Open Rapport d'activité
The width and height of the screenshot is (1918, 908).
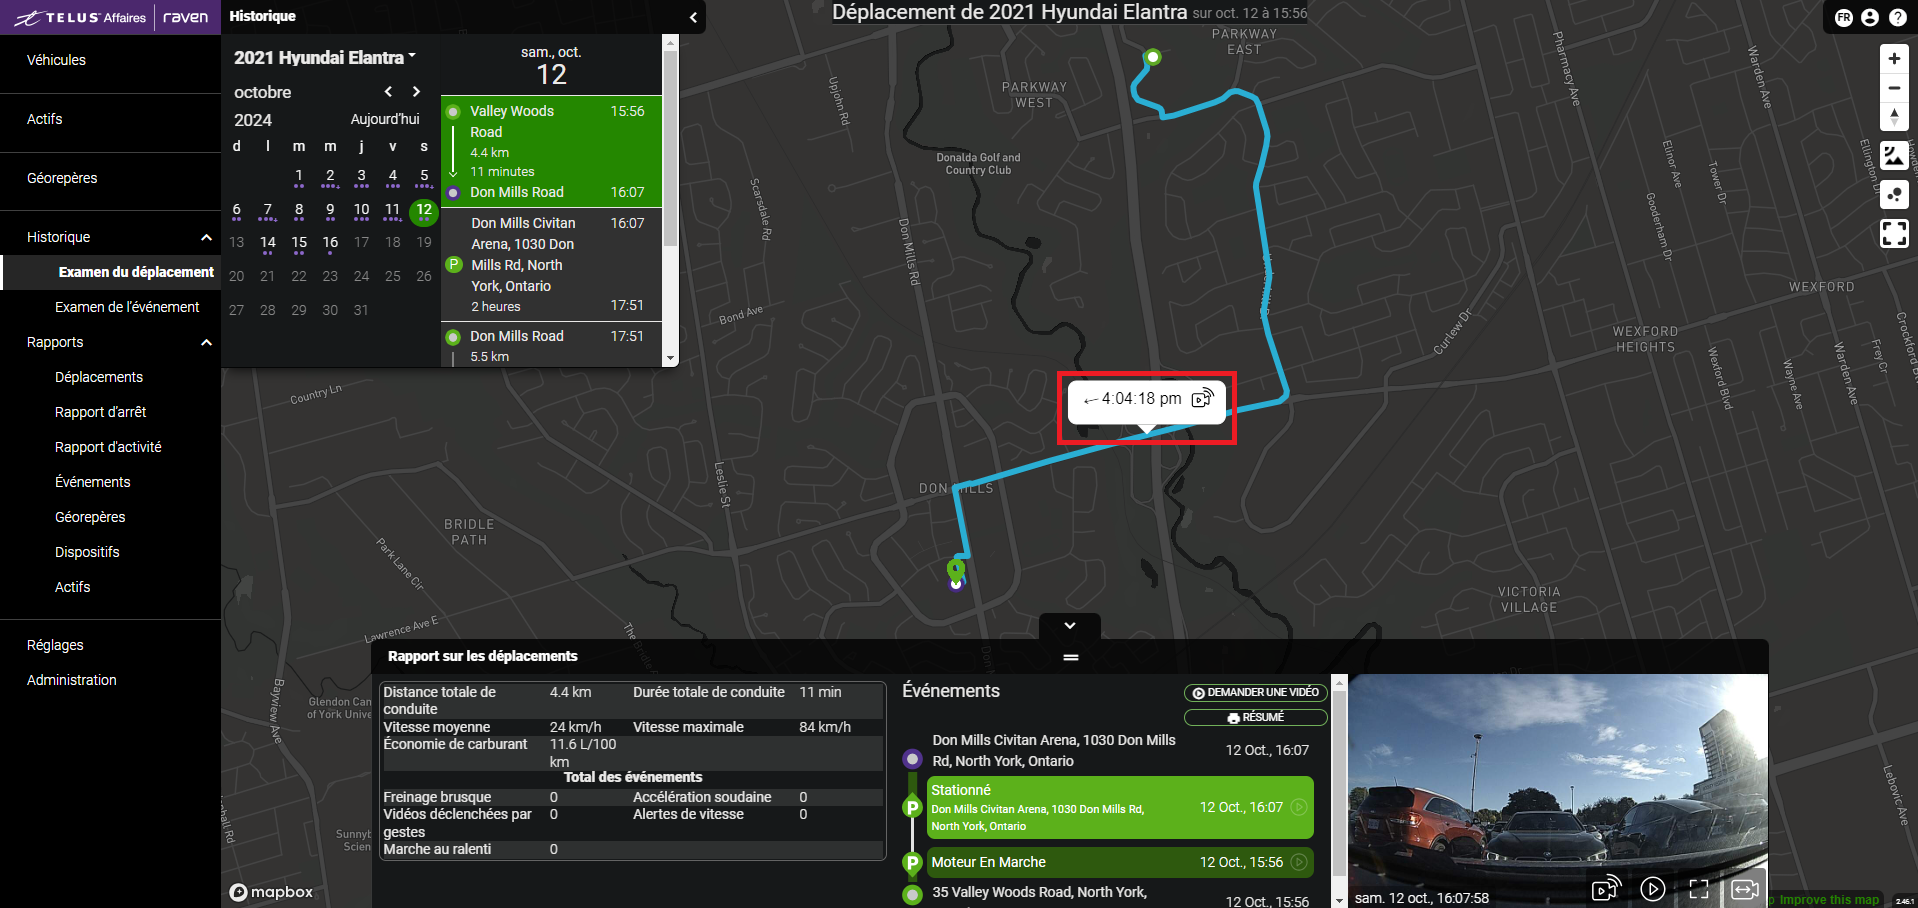coord(108,447)
